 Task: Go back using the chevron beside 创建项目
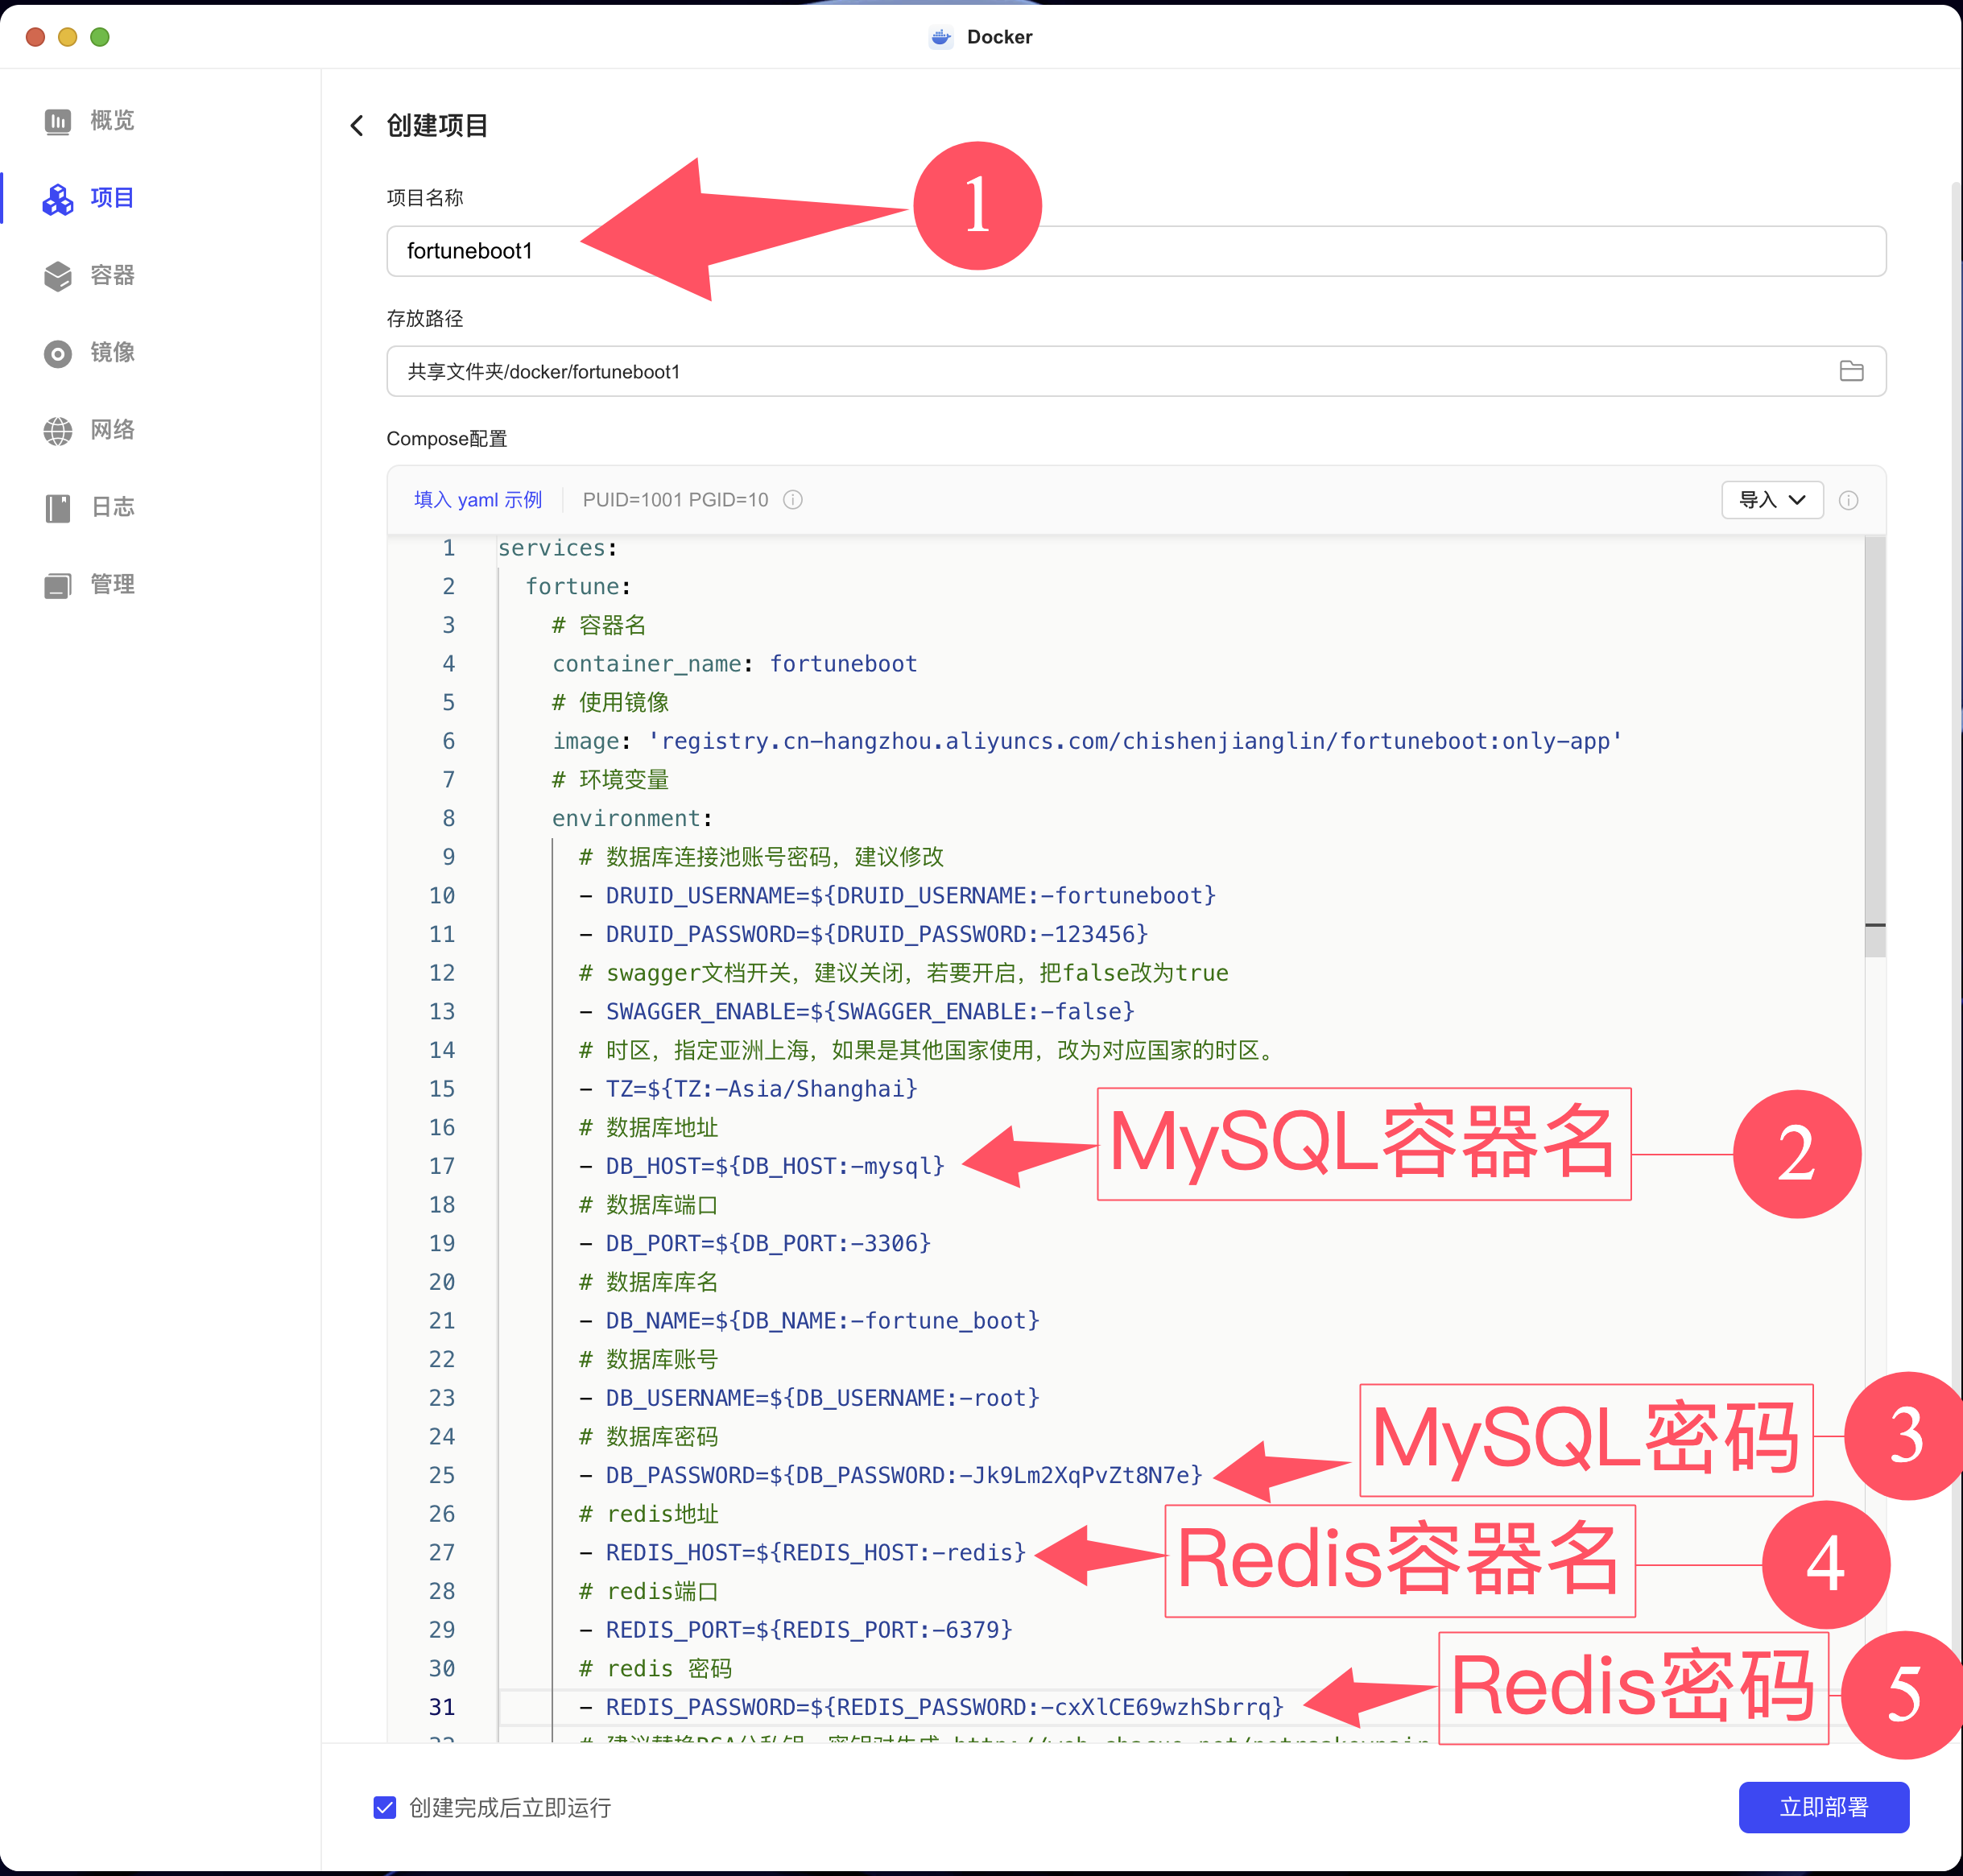coord(357,125)
